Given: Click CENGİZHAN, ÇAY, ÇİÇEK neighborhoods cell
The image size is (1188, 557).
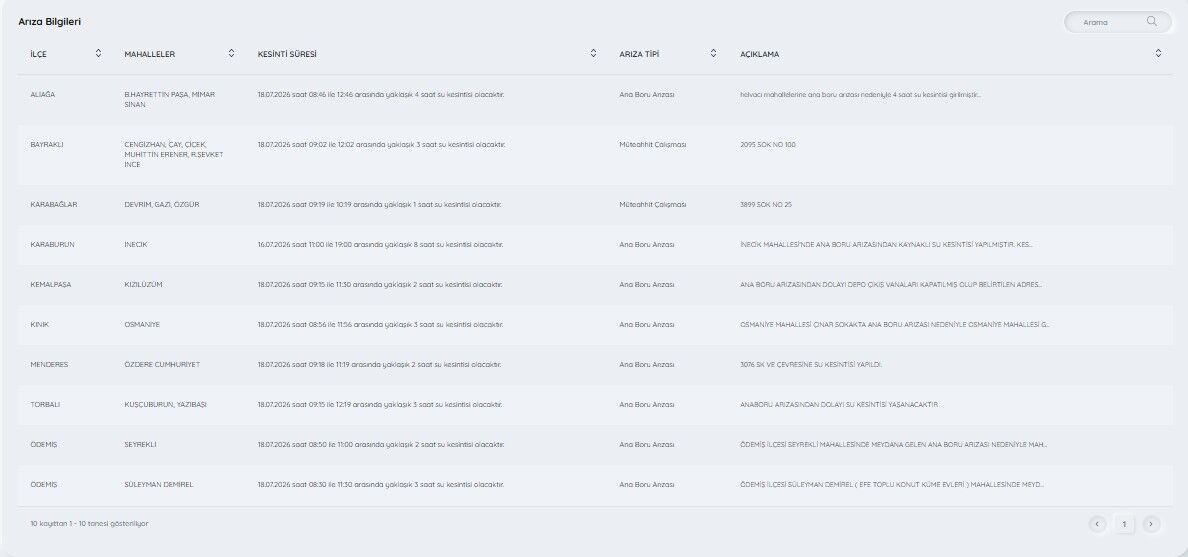Looking at the screenshot, I should [174, 155].
